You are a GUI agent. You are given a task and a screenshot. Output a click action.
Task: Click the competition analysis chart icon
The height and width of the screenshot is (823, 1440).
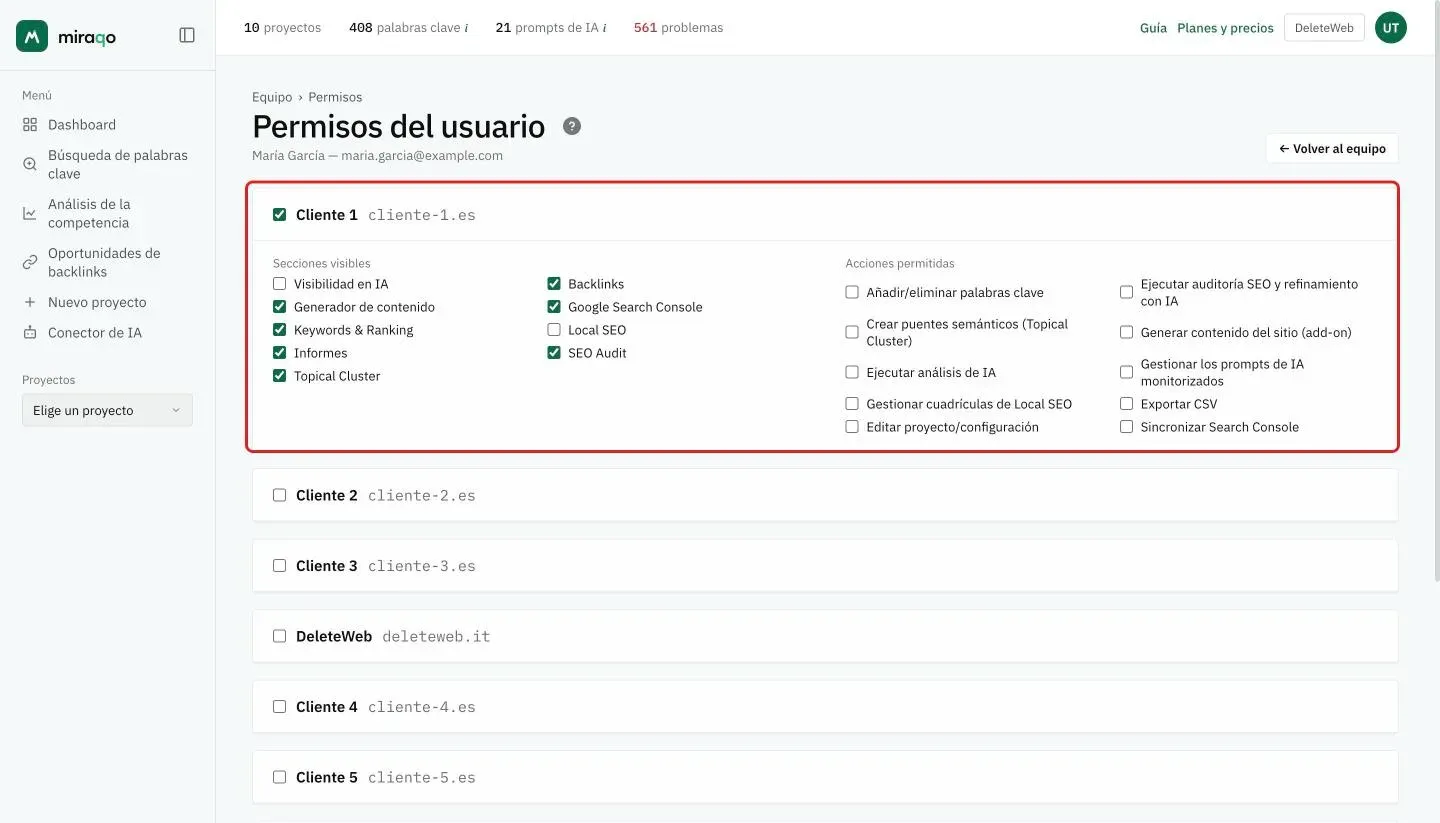(30, 213)
